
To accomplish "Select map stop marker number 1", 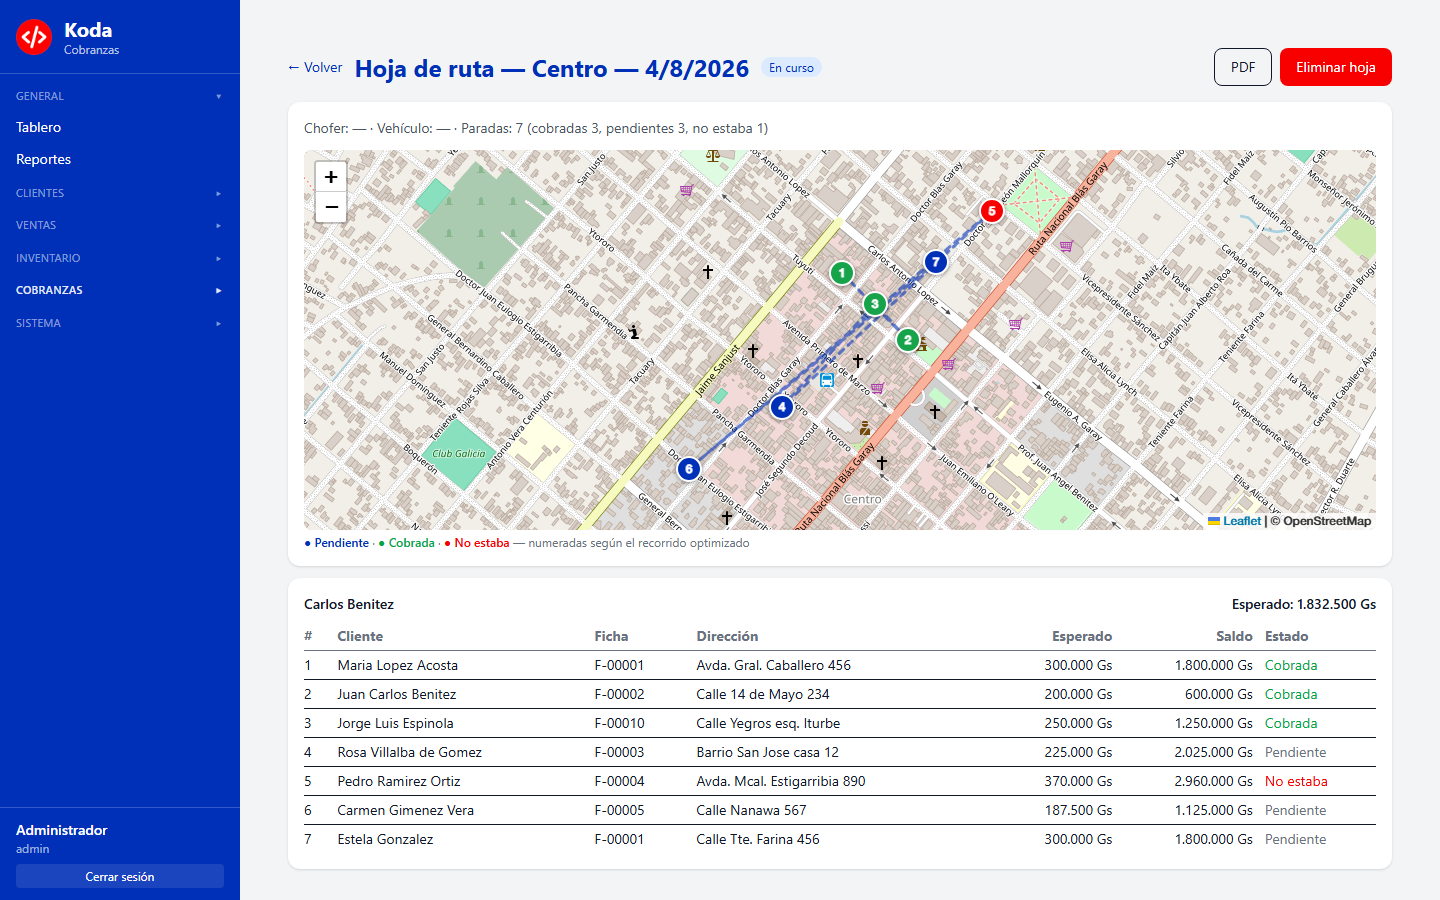I will click(842, 273).
